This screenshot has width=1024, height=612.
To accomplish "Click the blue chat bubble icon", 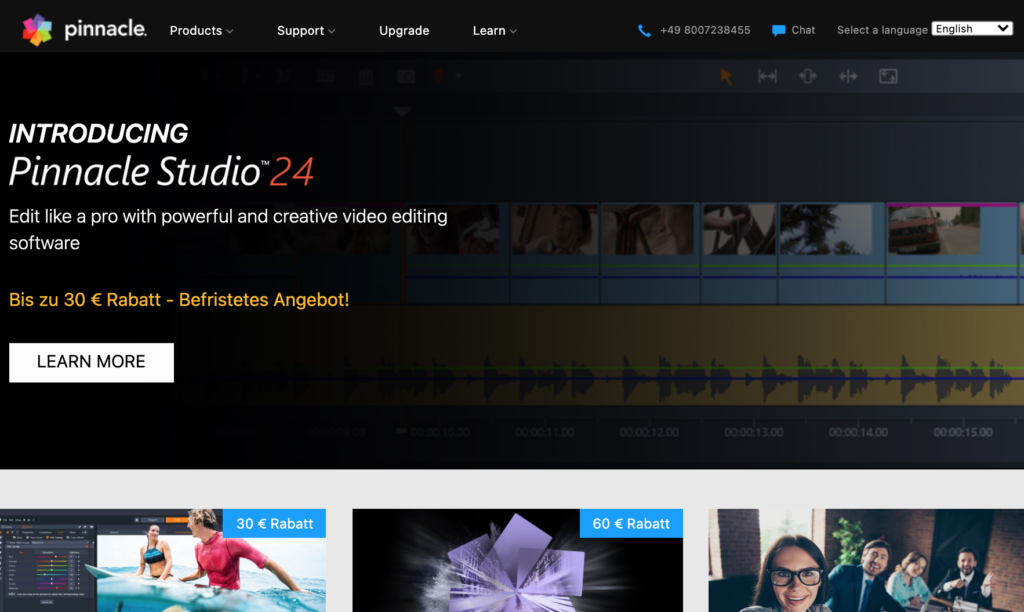I will (x=778, y=31).
